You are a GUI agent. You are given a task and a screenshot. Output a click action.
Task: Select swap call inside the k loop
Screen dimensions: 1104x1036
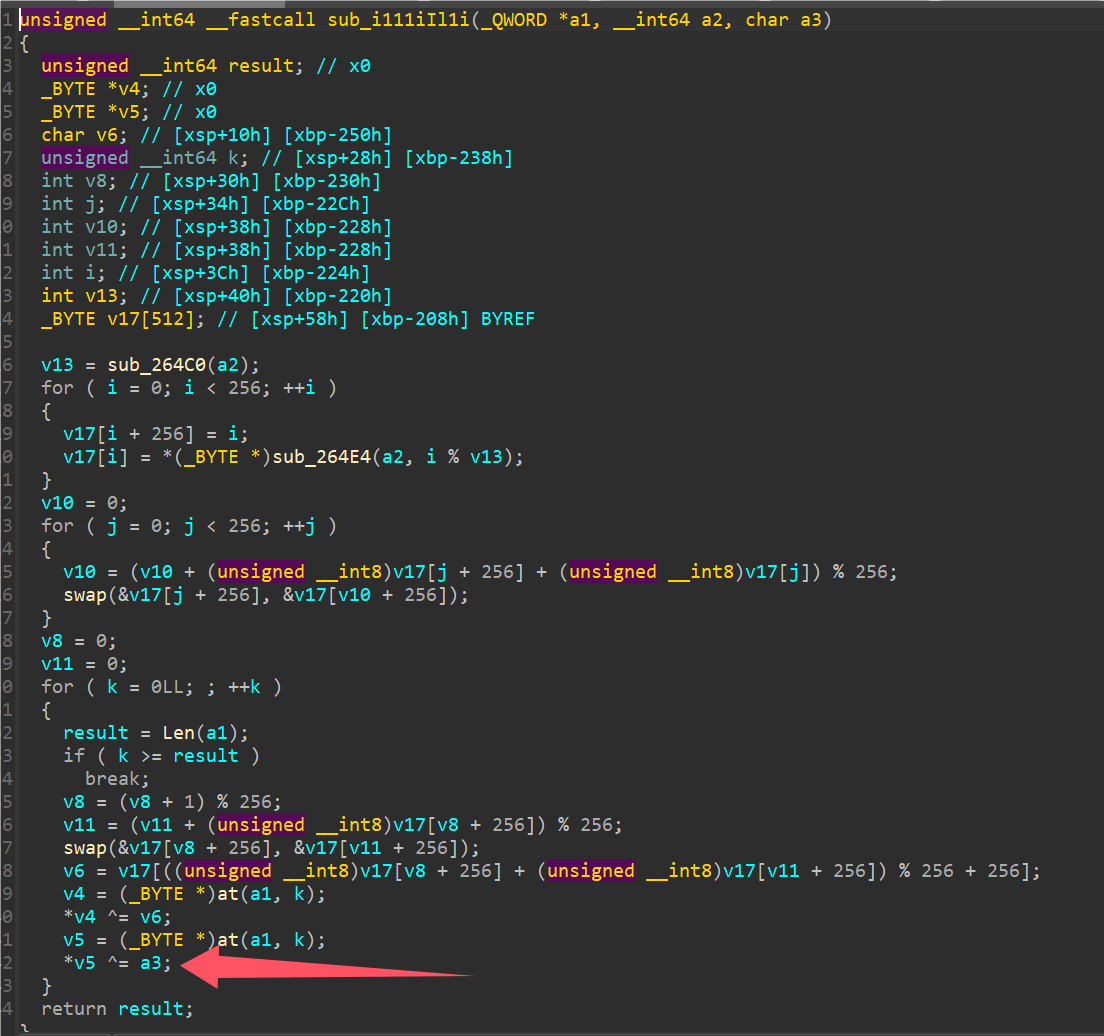[84, 847]
